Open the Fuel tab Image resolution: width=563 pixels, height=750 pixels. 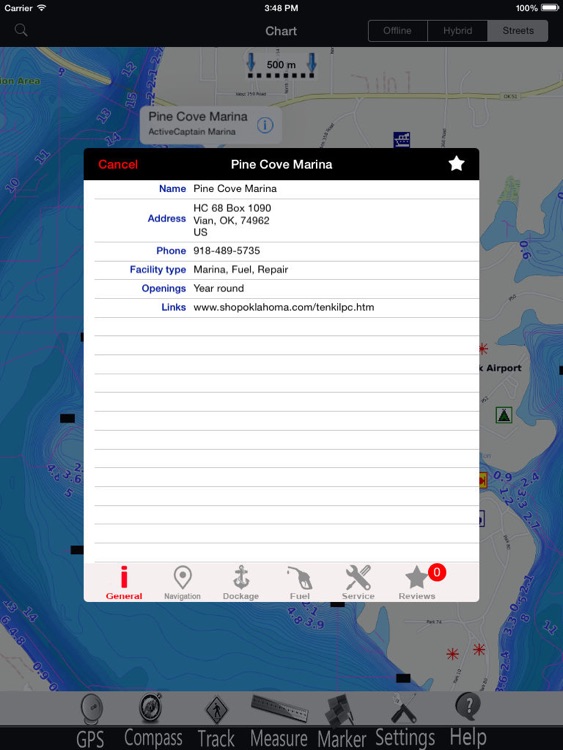click(x=299, y=582)
